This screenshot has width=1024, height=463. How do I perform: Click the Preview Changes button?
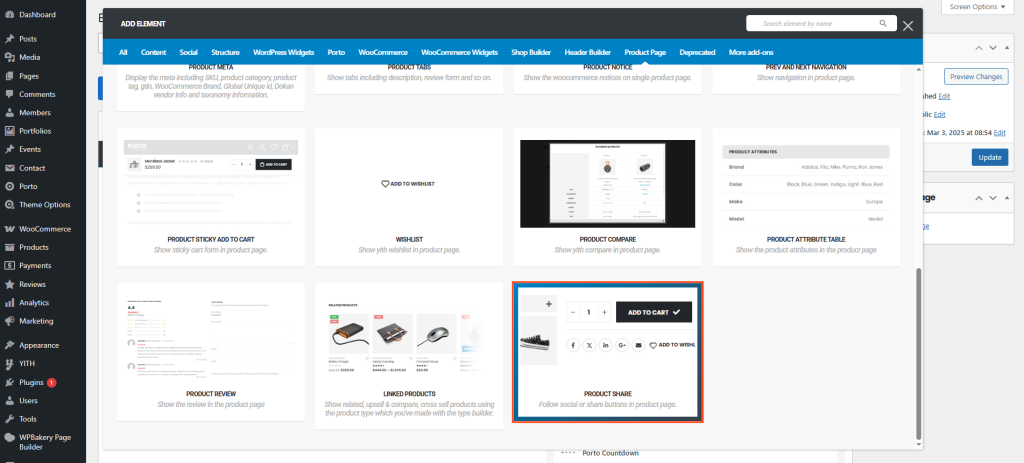click(x=976, y=77)
